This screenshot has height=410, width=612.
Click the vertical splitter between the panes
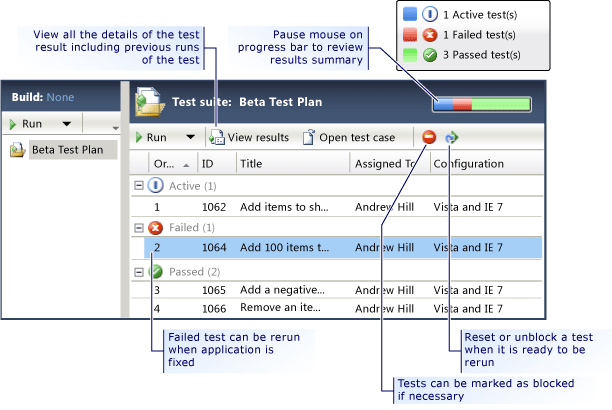coord(125,199)
